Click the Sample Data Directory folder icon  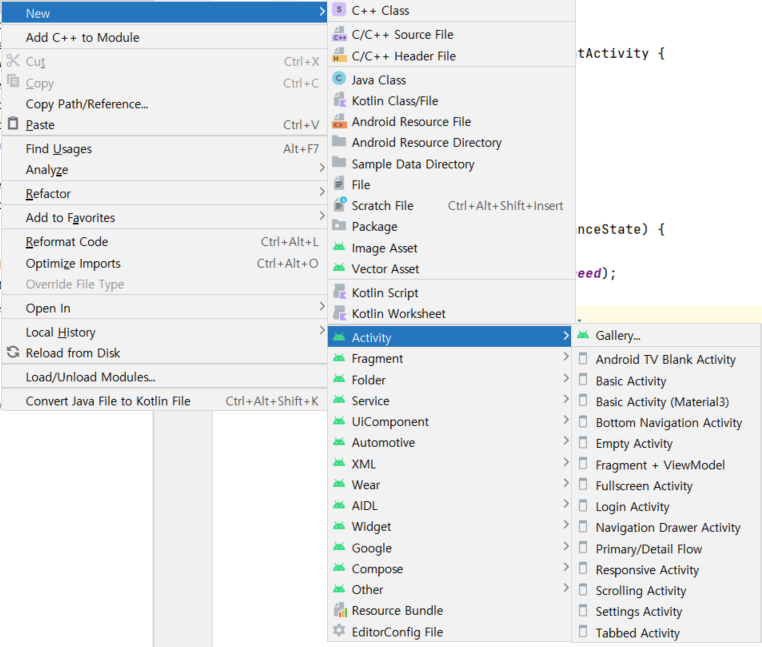pyautogui.click(x=339, y=163)
